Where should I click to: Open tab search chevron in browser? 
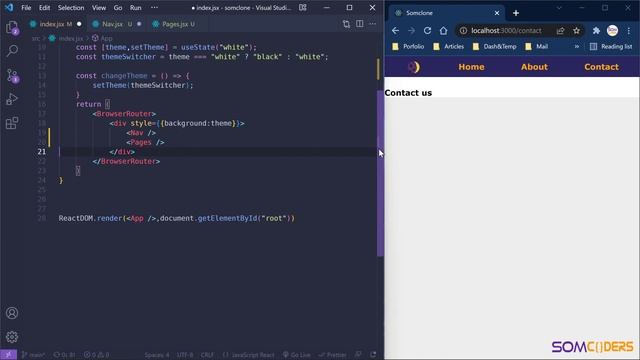click(559, 8)
